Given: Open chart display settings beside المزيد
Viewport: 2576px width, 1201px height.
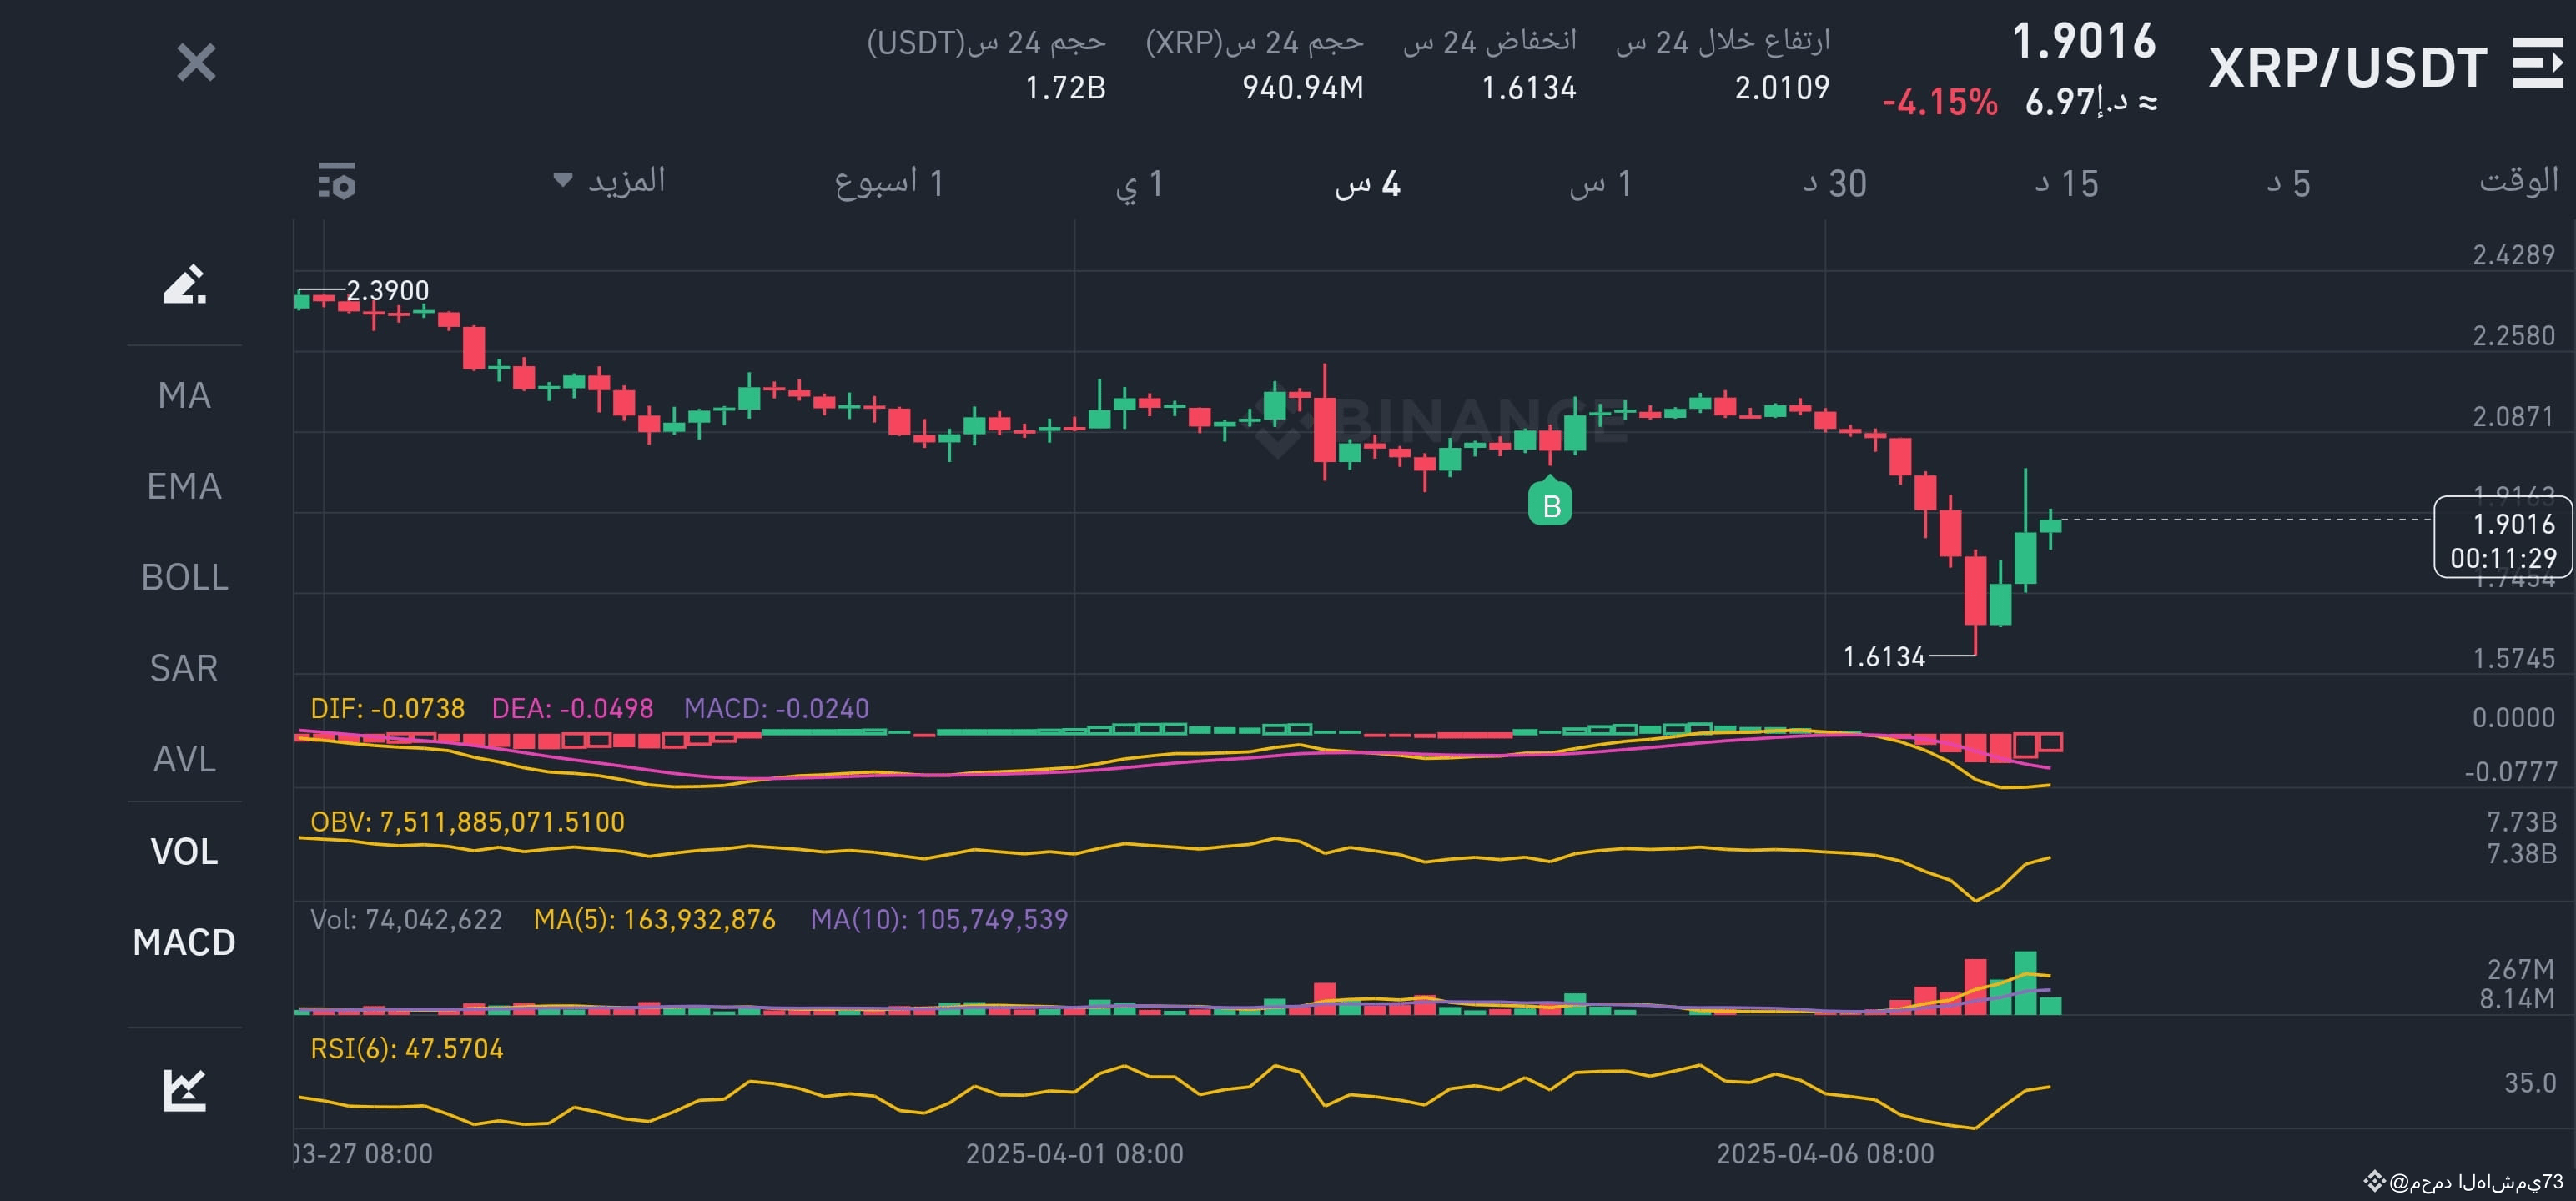Looking at the screenshot, I should point(336,183).
